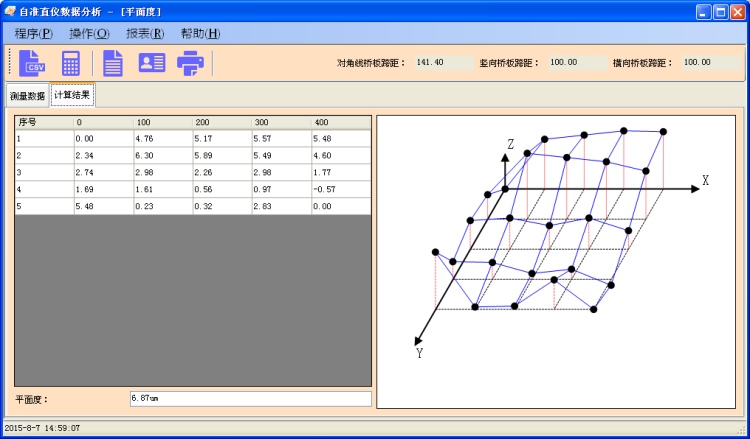
Task: Open the 报表(R) menu
Action: [145, 33]
